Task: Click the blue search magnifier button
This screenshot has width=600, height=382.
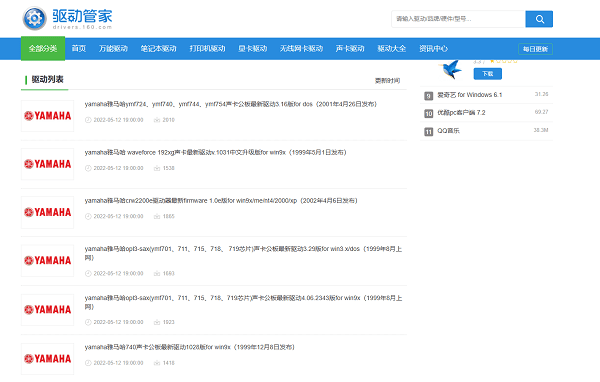Action: 539,19
